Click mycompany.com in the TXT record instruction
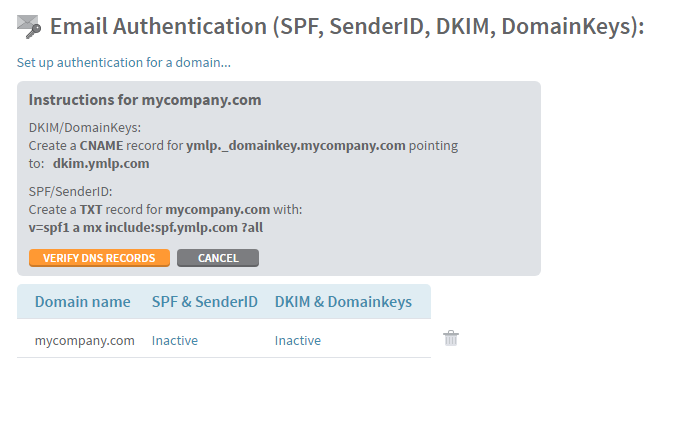The image size is (678, 421). [x=217, y=210]
